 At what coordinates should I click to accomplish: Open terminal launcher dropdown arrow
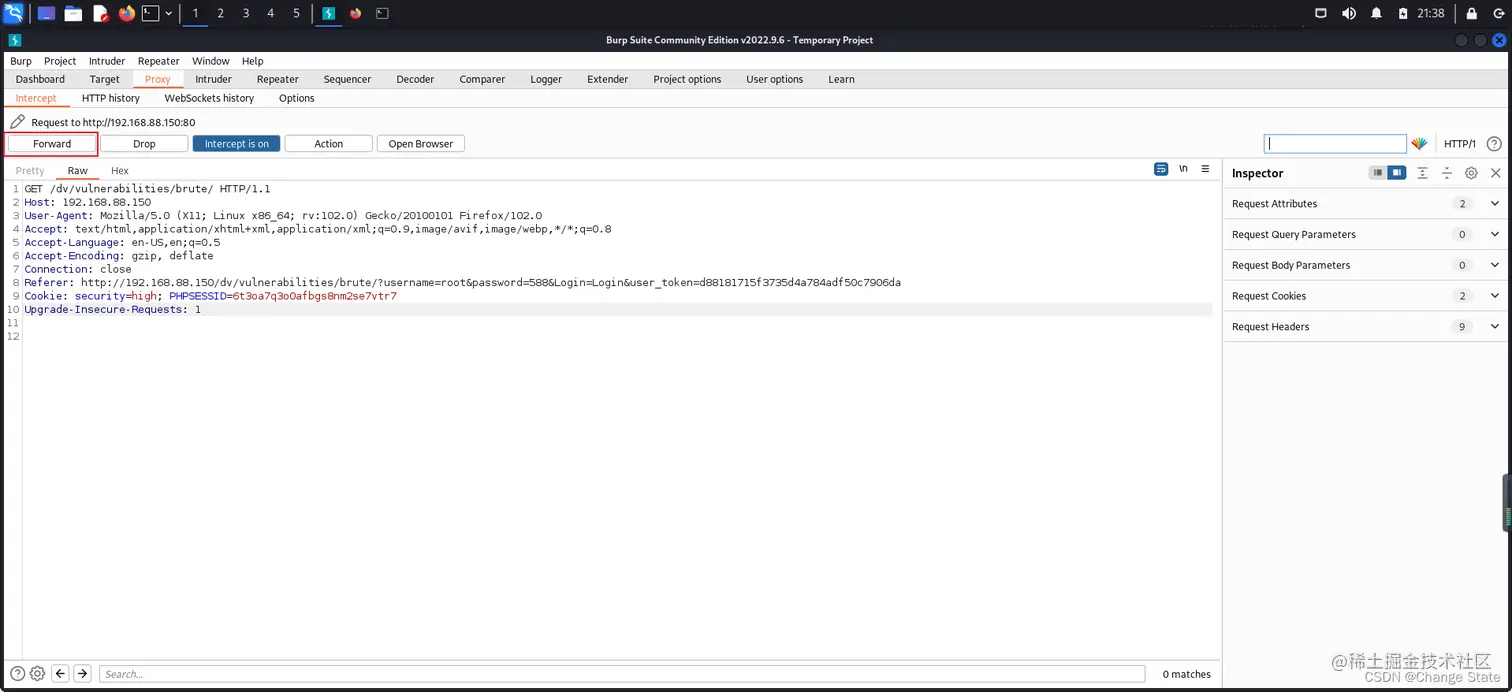coord(168,14)
